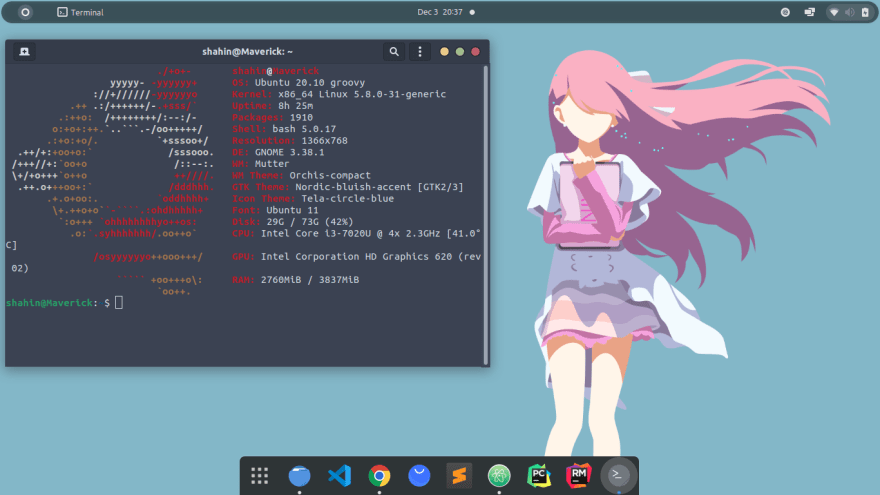
Task: Click the 'OS: Ubuntu 20.10 groovy' line
Action: 299,82
